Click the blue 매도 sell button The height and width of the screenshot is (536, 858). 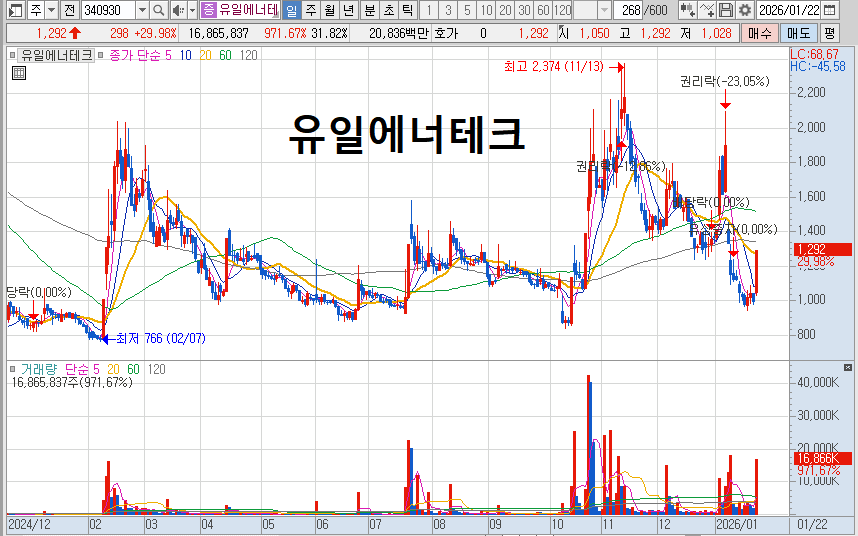(798, 33)
